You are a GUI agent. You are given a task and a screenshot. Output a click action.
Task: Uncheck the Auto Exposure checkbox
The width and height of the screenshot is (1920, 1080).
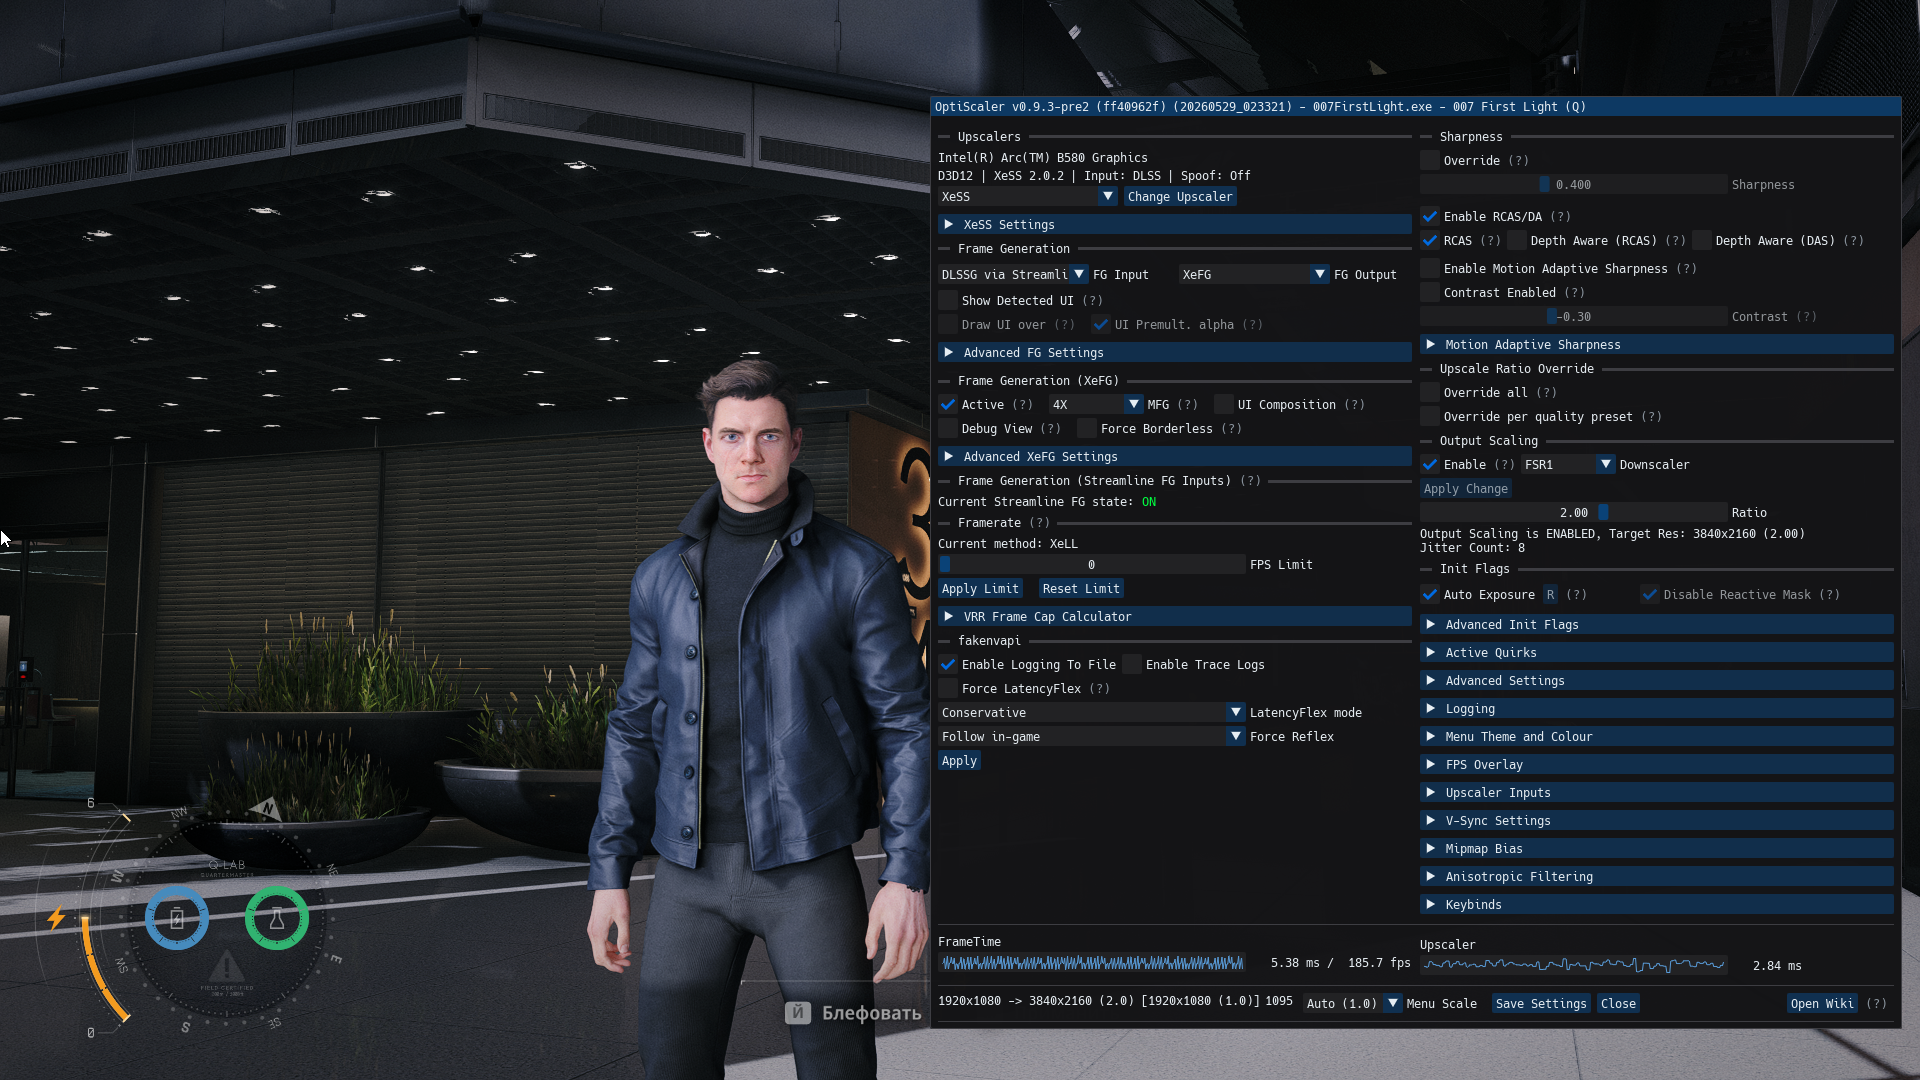1430,595
